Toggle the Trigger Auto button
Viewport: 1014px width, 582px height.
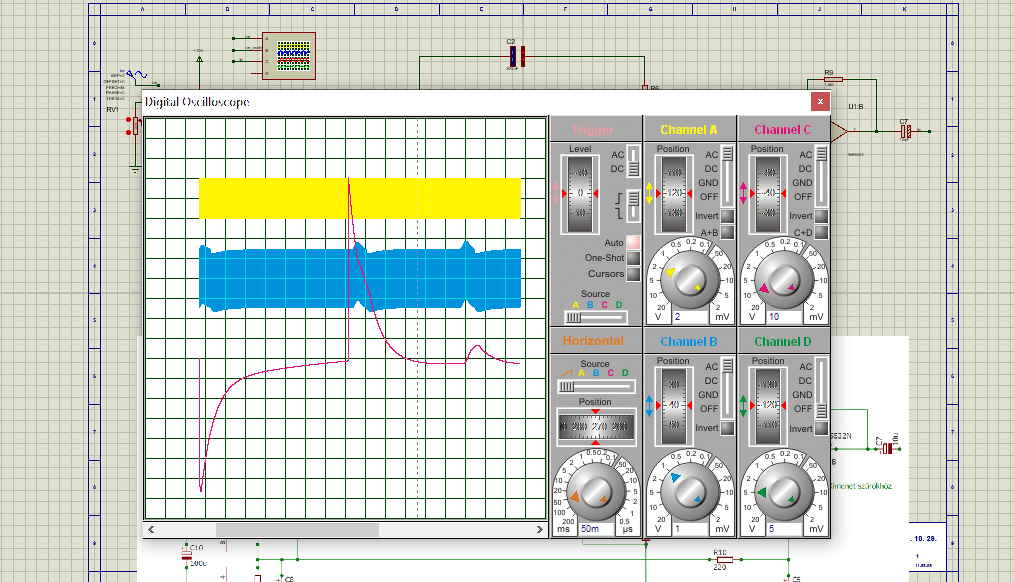633,242
